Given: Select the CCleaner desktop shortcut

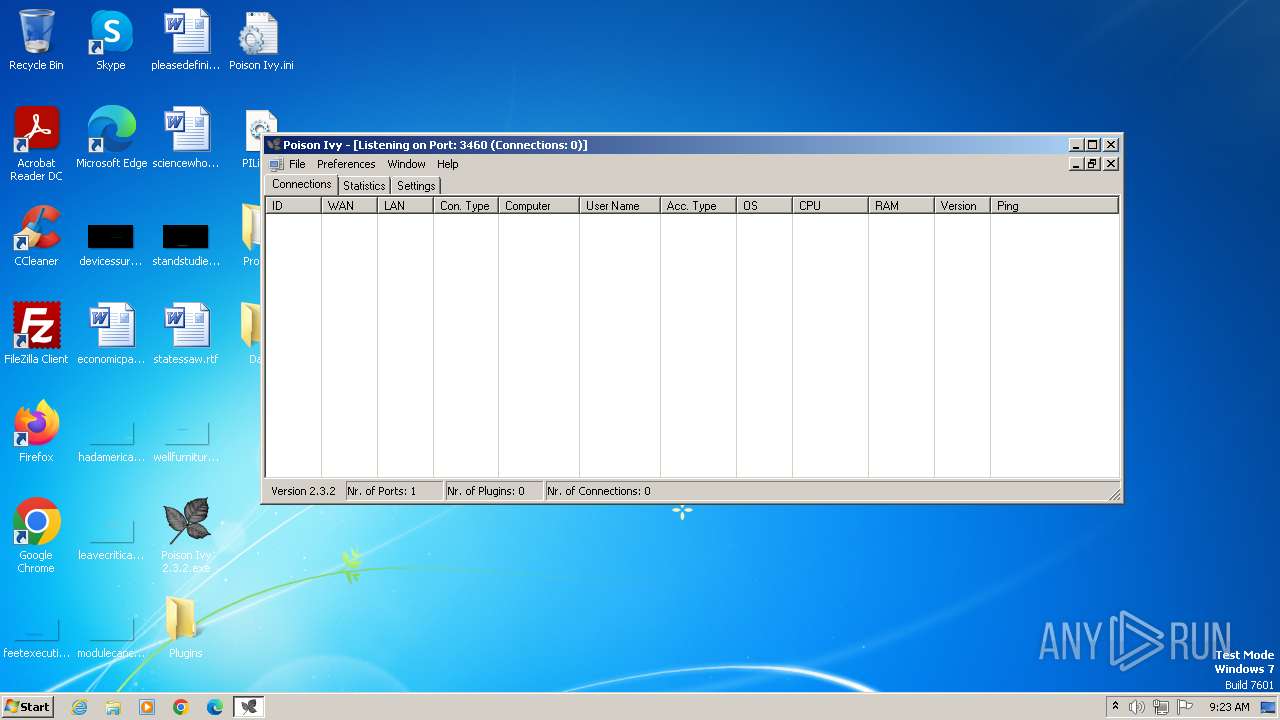Looking at the screenshot, I should point(36,236).
